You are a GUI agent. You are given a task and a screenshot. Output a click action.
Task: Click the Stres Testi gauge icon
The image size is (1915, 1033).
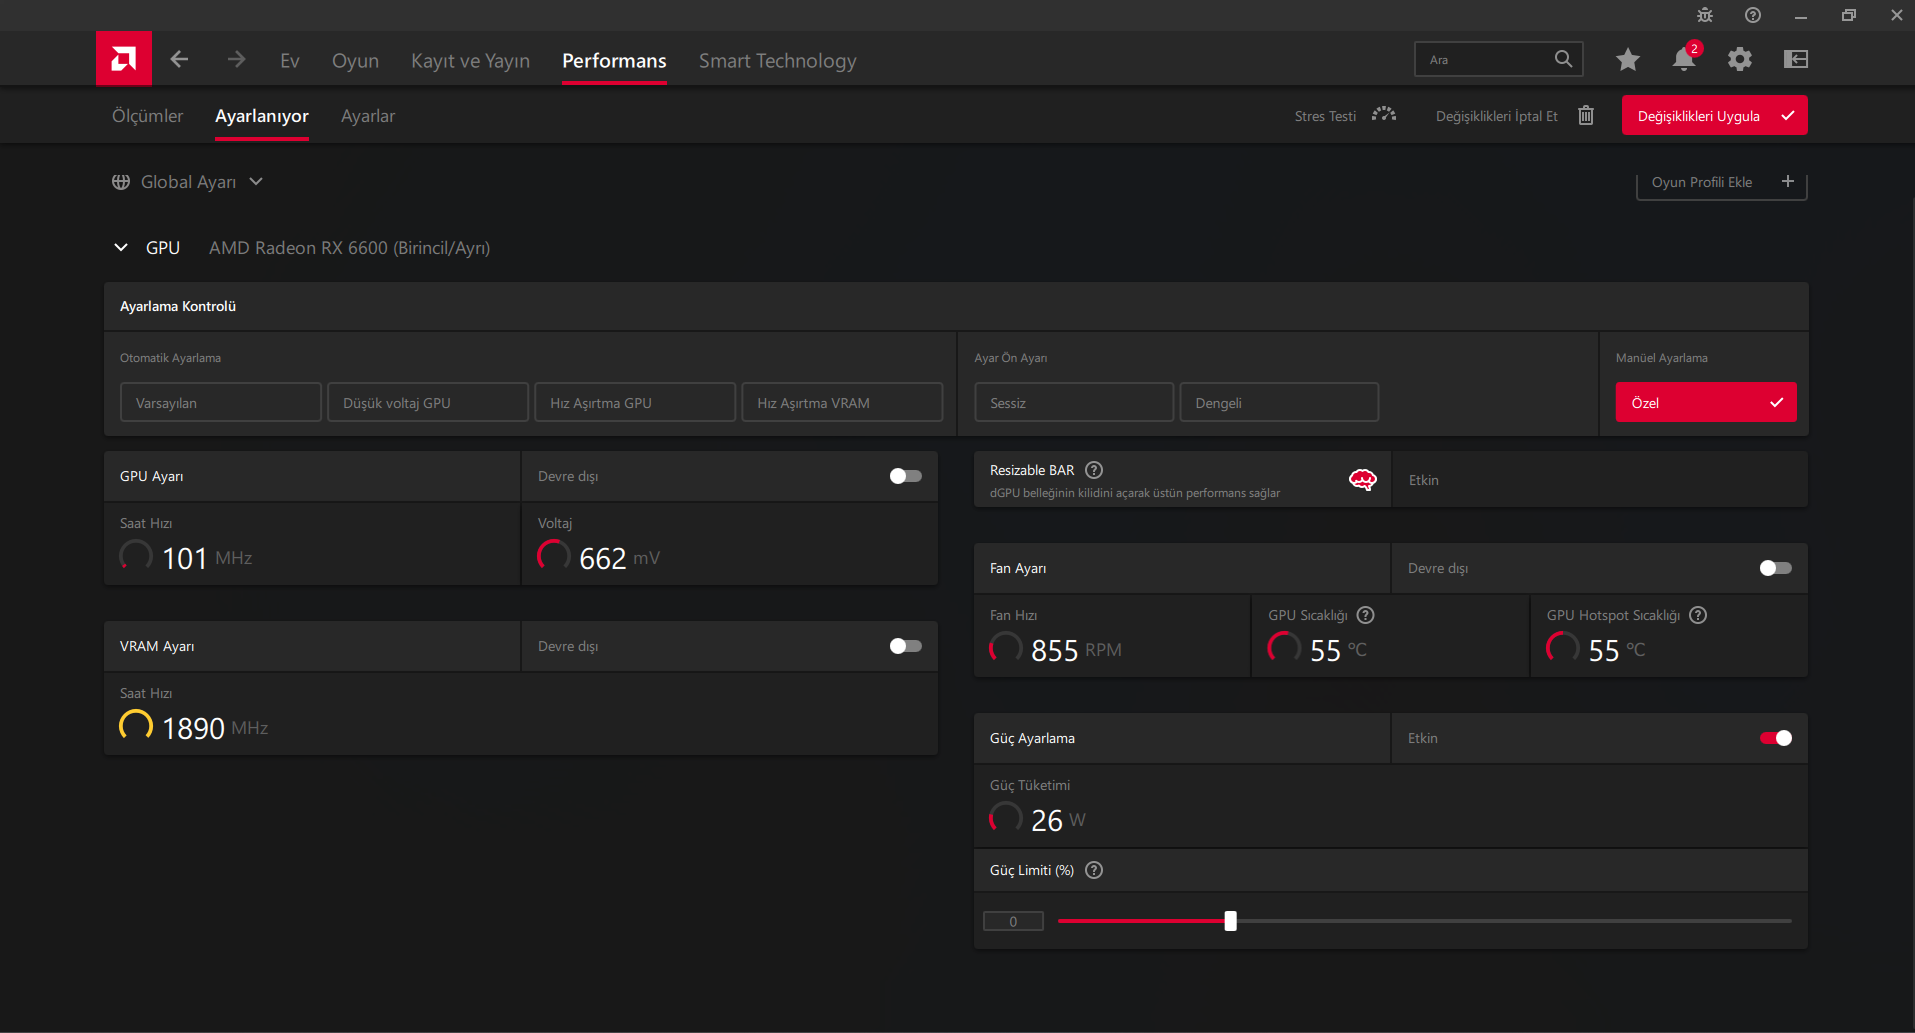pos(1384,115)
